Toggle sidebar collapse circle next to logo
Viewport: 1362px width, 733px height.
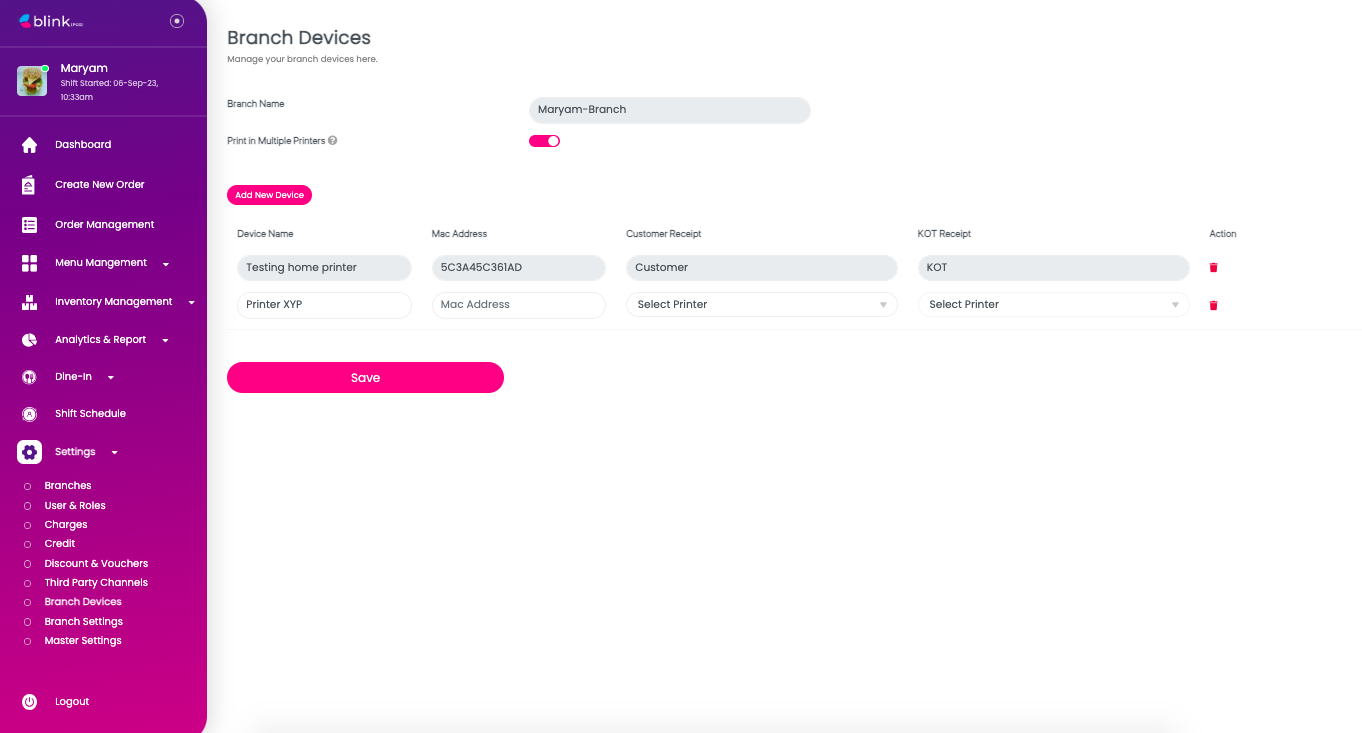(177, 21)
